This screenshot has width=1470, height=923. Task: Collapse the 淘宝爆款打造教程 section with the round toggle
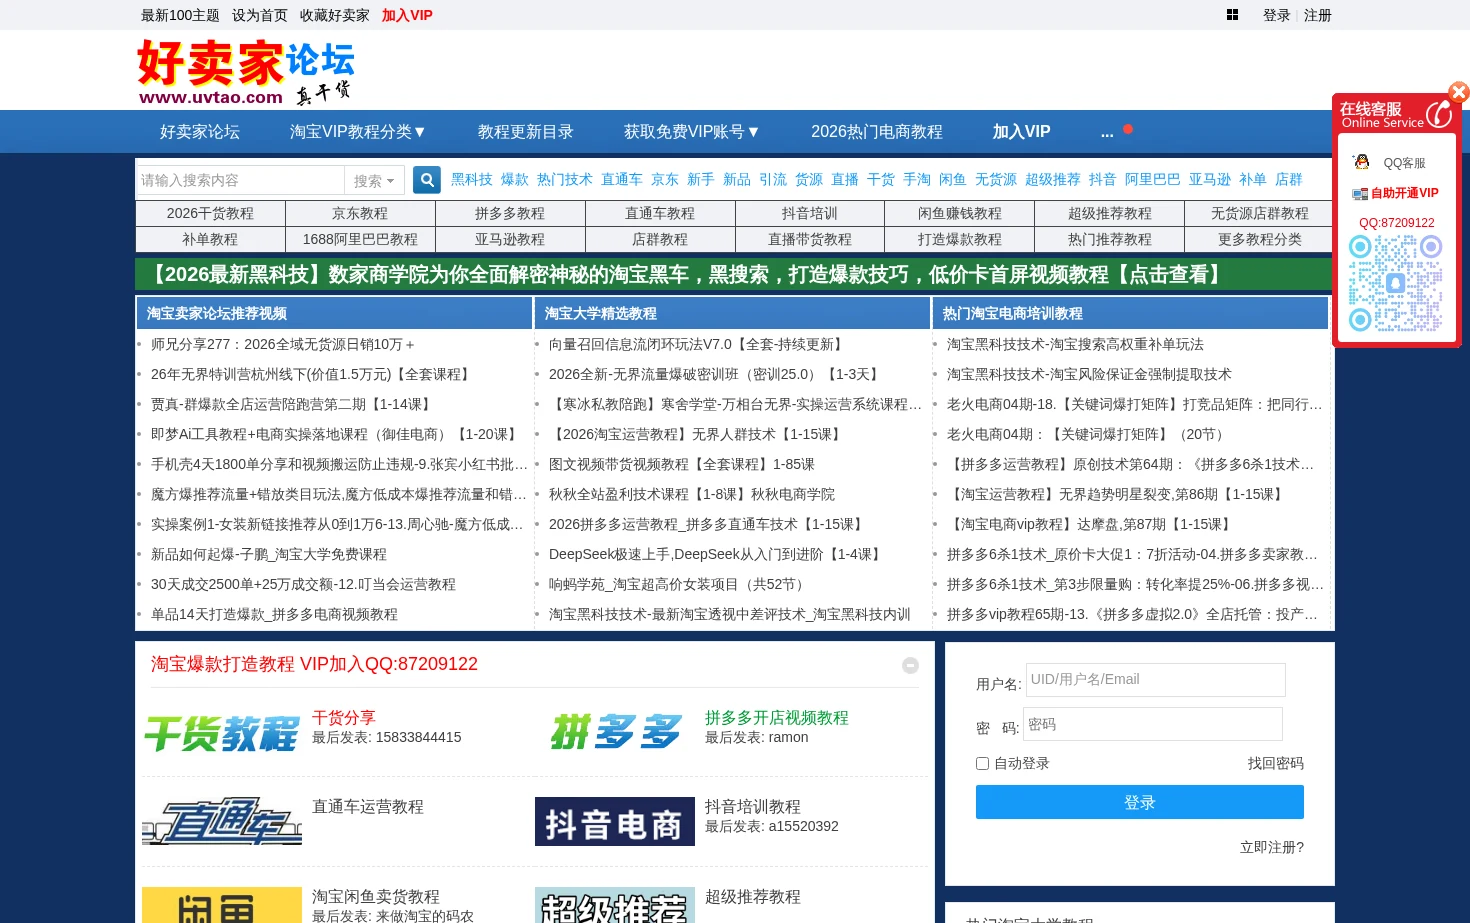pos(910,665)
